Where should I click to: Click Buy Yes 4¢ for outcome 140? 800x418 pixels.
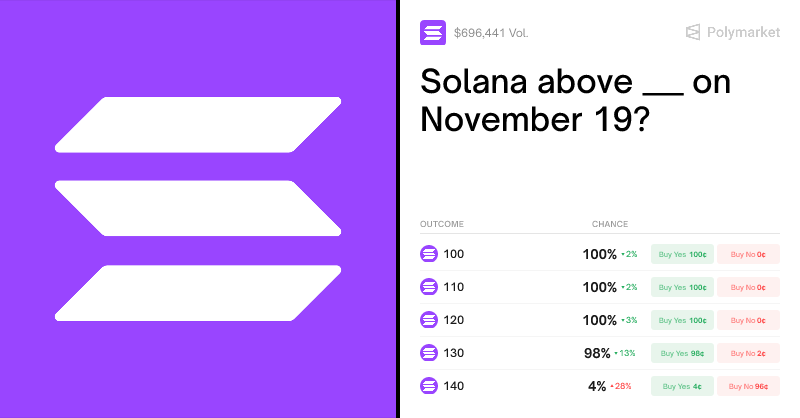pyautogui.click(x=682, y=386)
